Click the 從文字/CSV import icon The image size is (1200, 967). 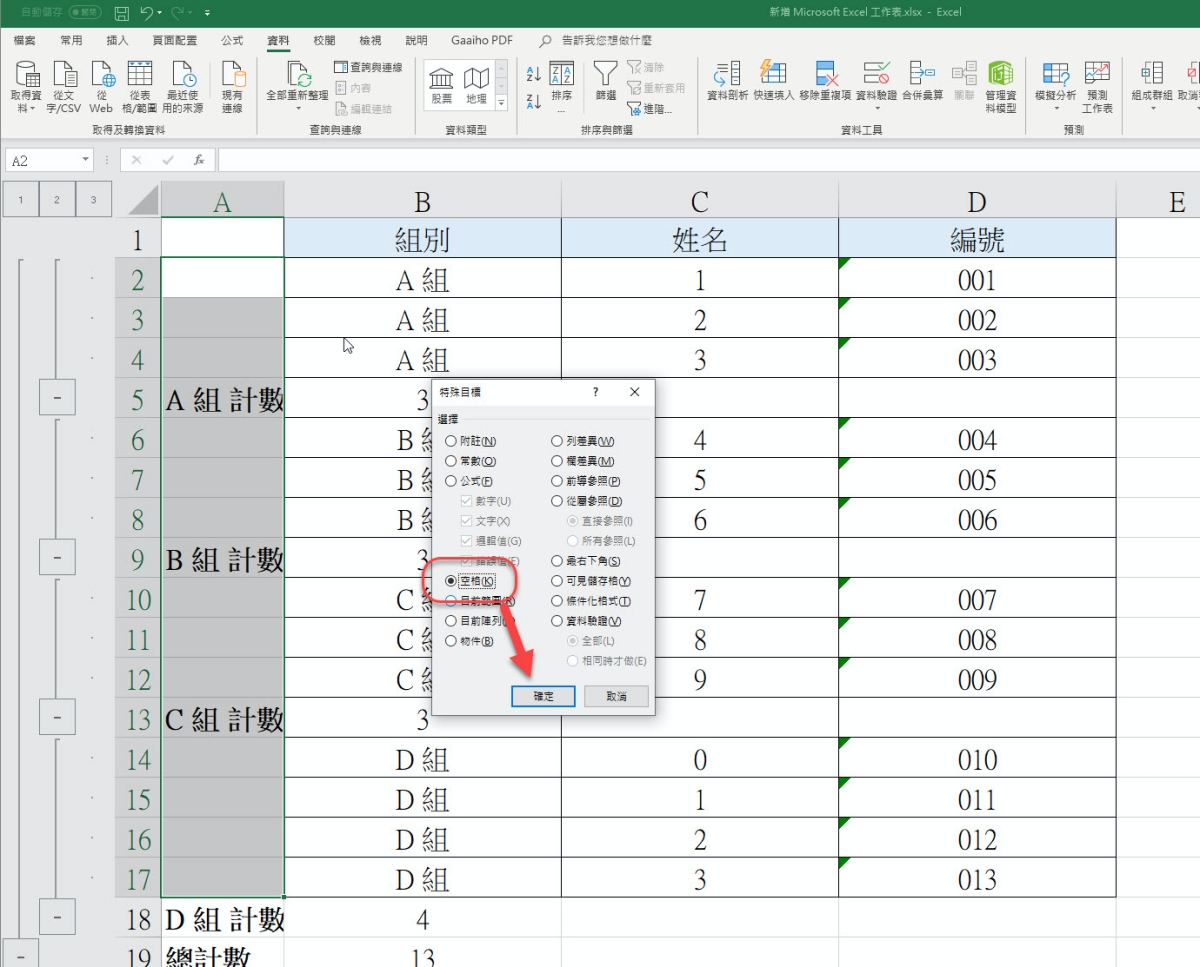(x=64, y=76)
